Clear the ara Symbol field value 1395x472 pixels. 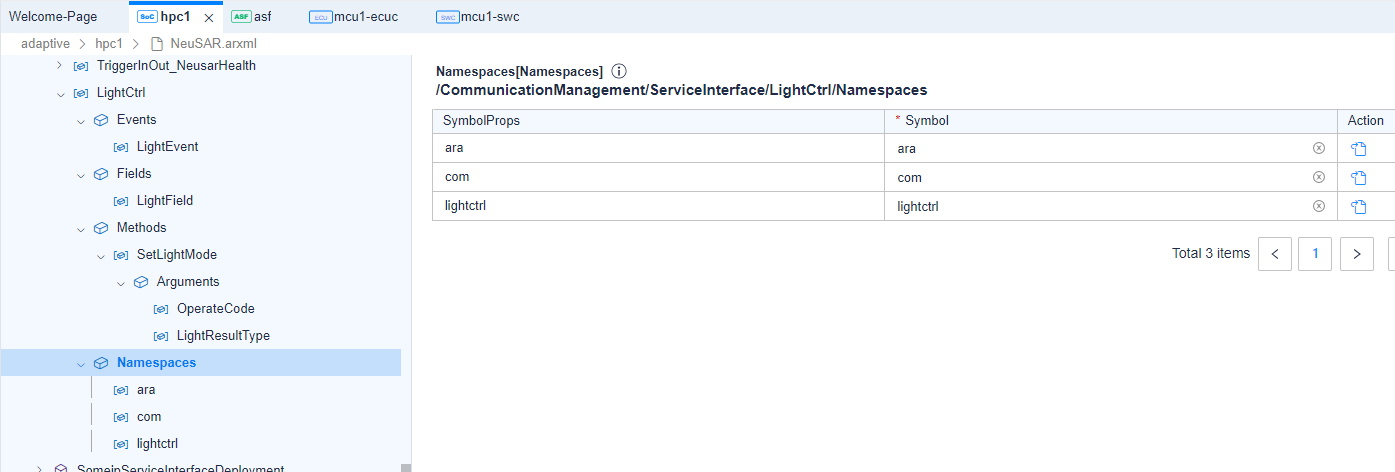[1319, 148]
